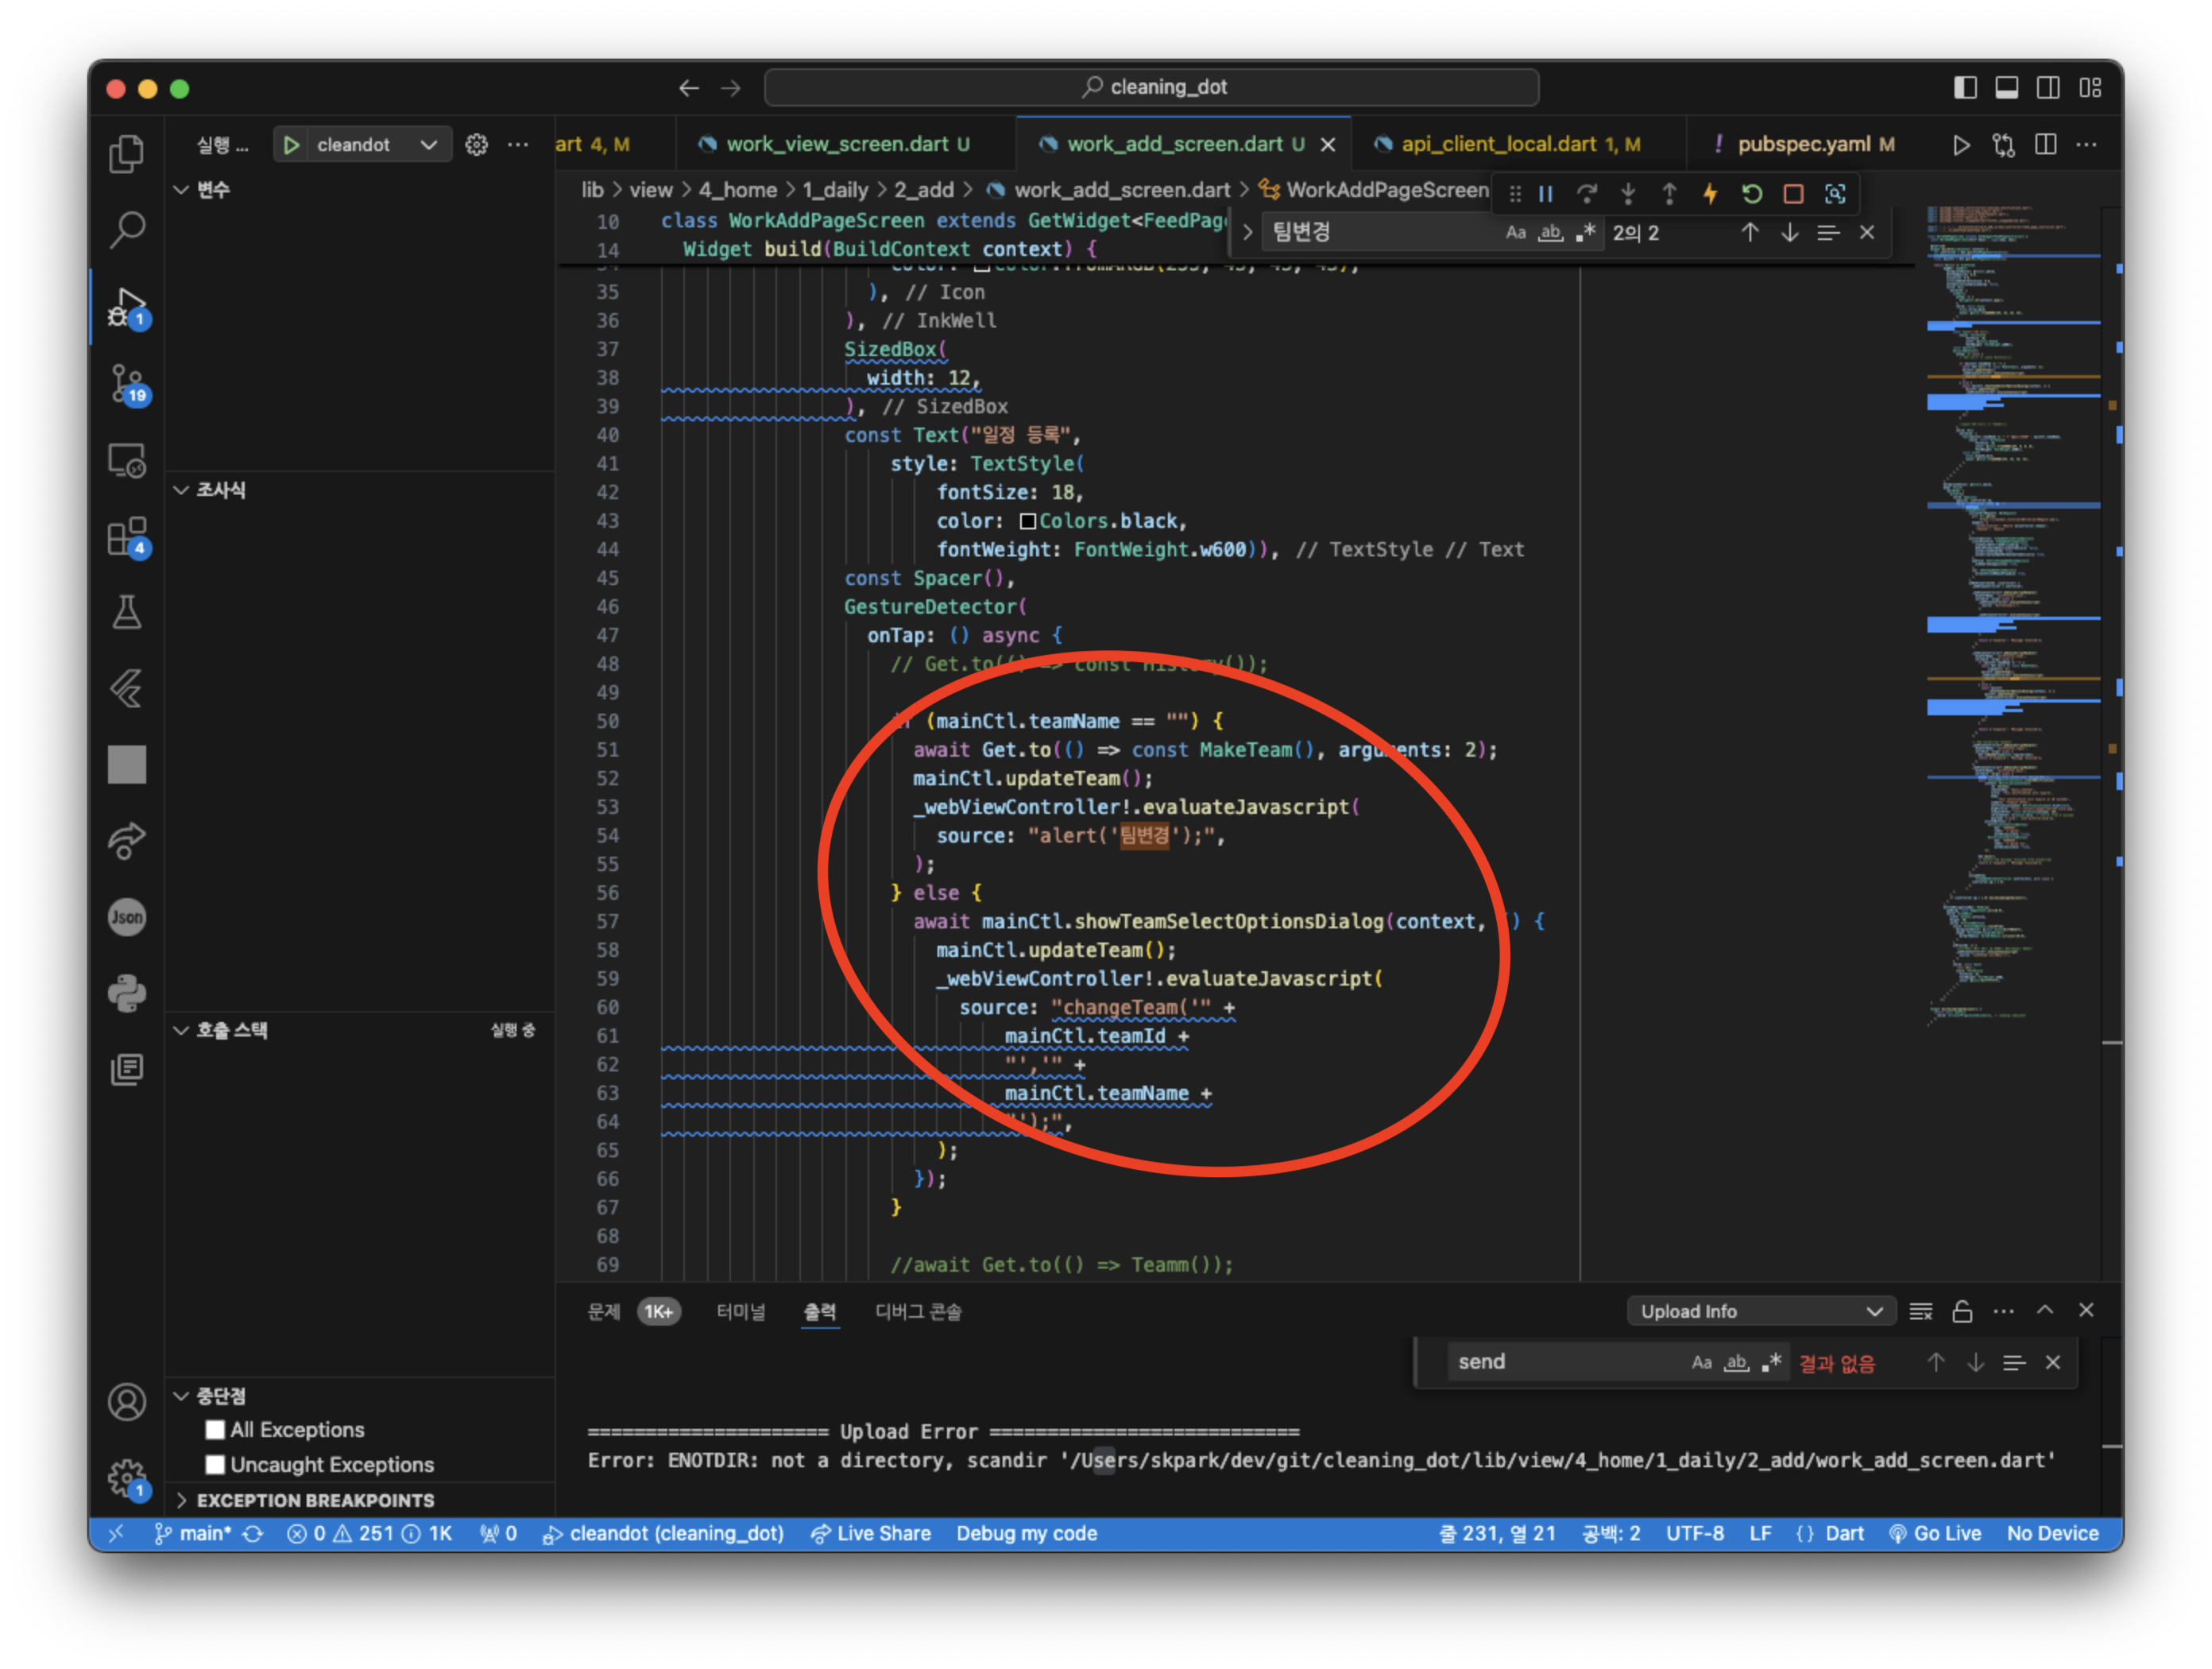Screen dimensions: 2212x1669
Task: Open the Search view in activity bar
Action: tap(127, 230)
